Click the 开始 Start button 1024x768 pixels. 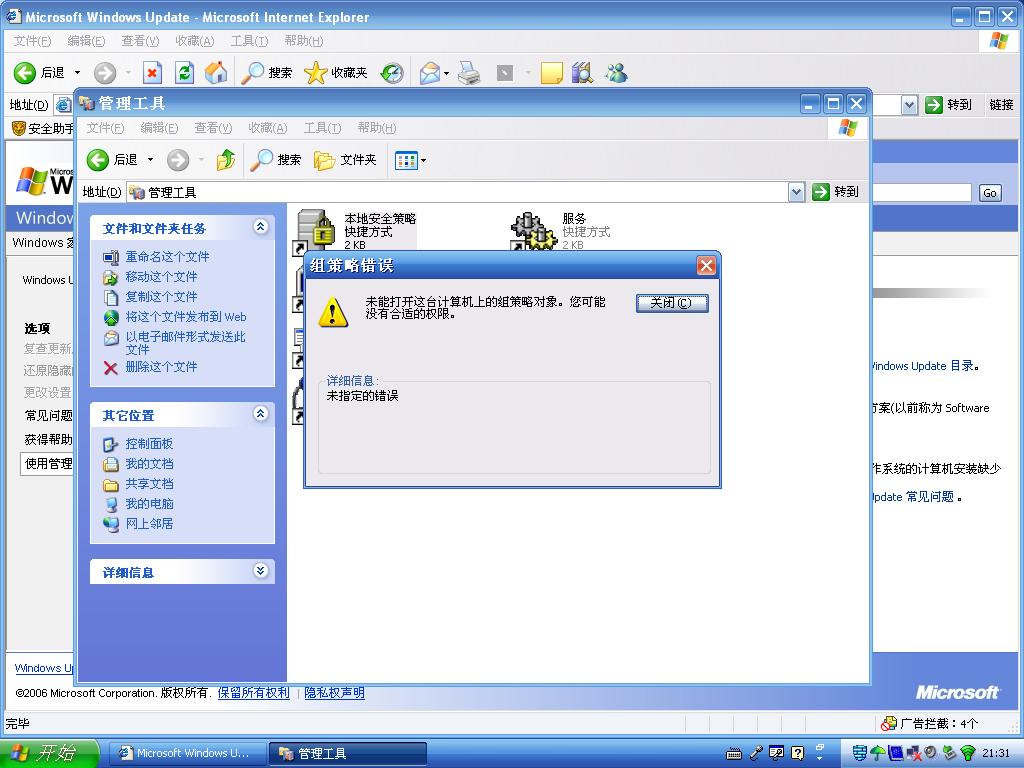(48, 754)
